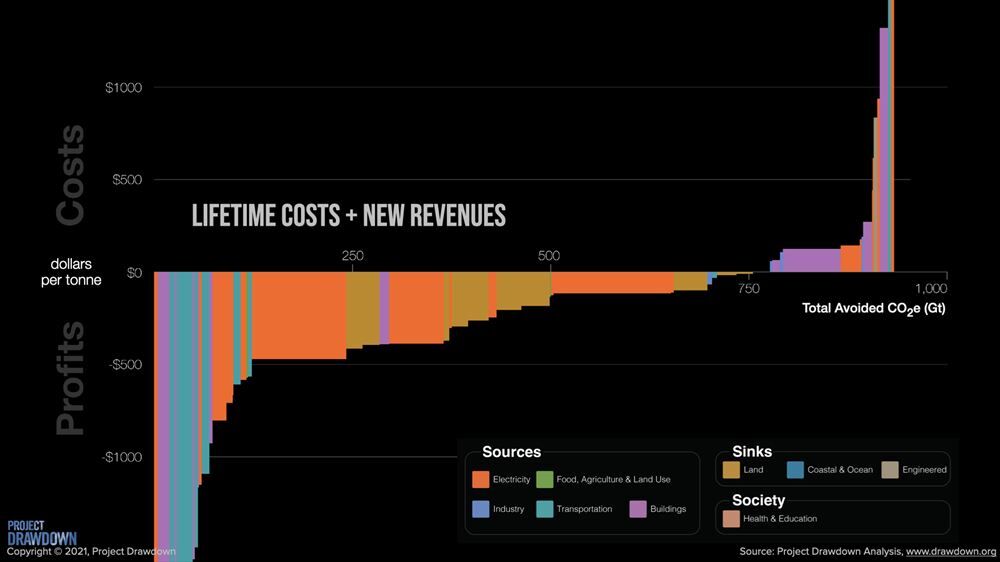Select the Health & Education legend swatch

(731, 519)
